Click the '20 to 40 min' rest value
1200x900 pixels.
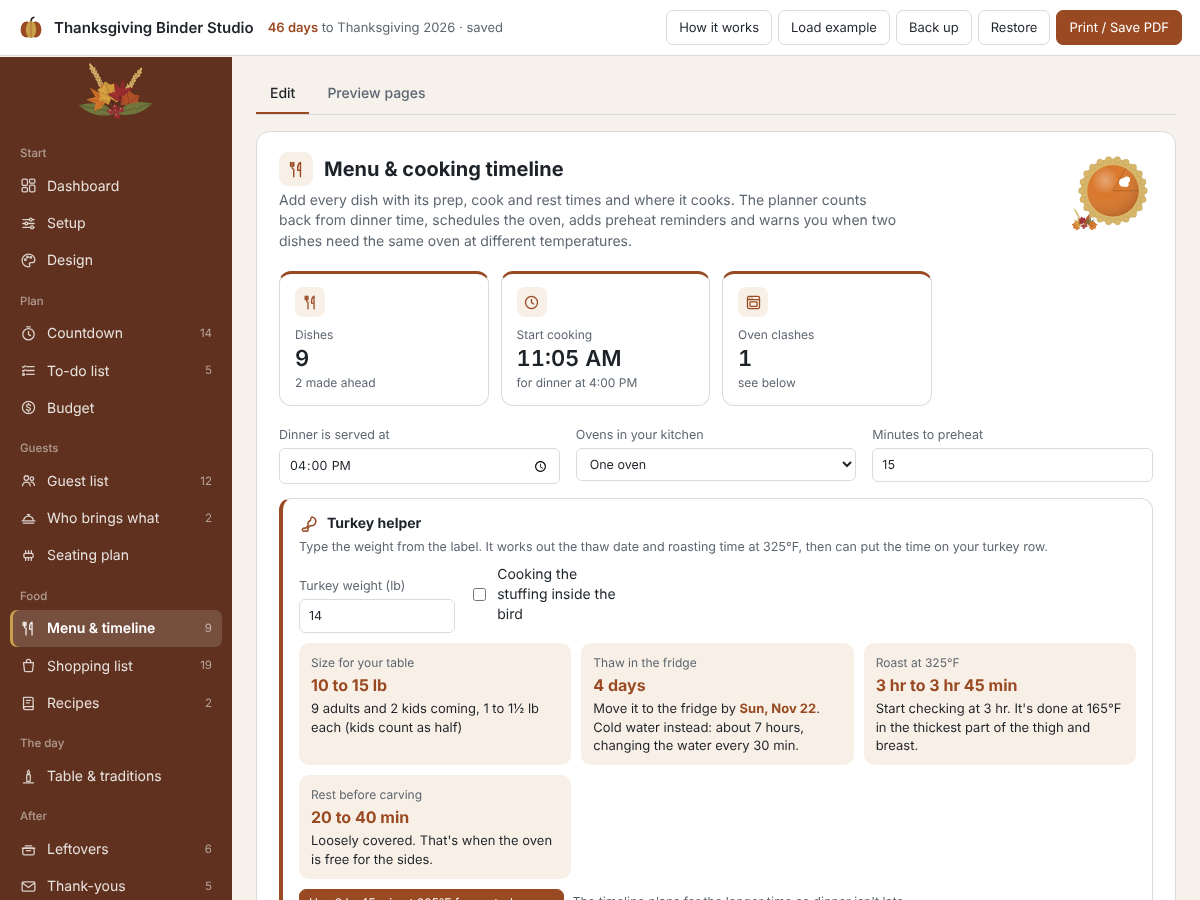(360, 817)
